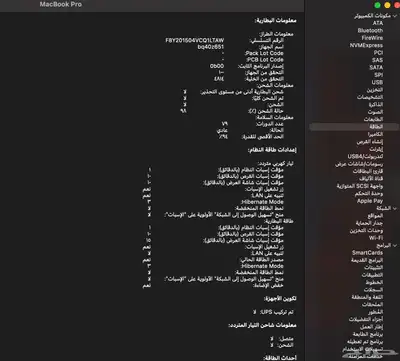Open الصوت audio sidebar entry
Screen dimensions: 400x361
pos(376,112)
